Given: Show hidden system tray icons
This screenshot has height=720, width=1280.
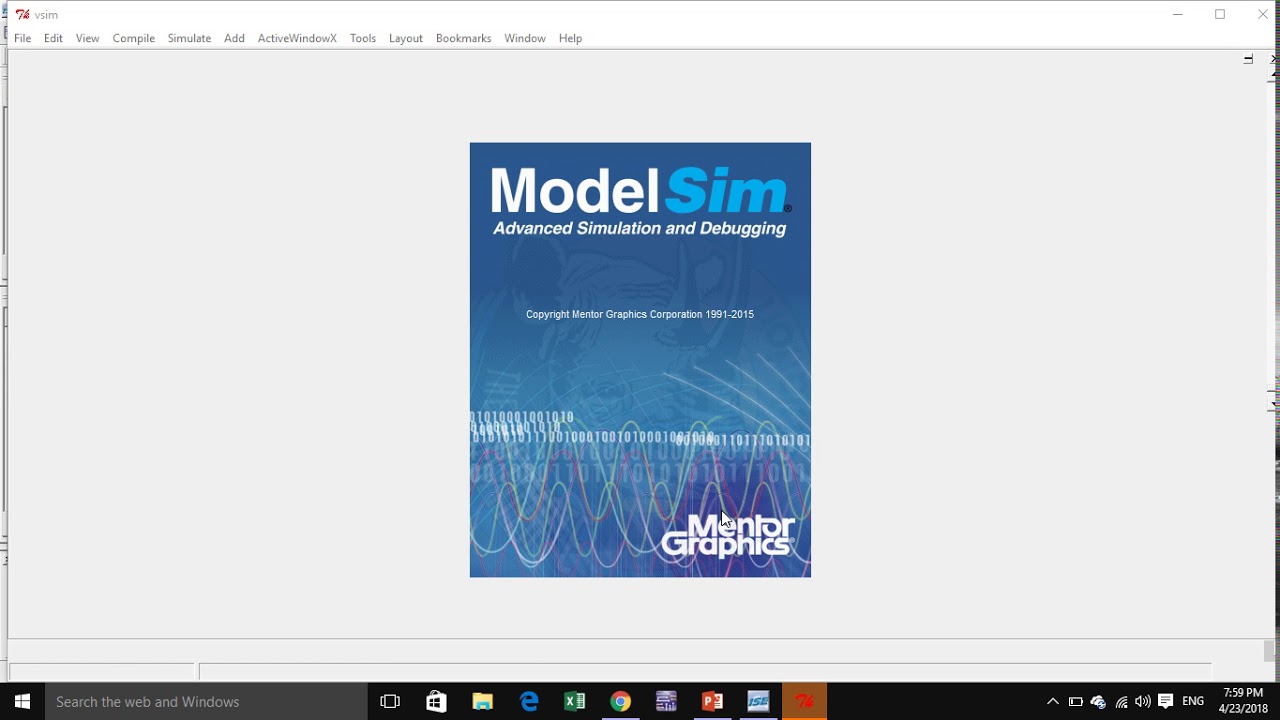Looking at the screenshot, I should [x=1052, y=702].
